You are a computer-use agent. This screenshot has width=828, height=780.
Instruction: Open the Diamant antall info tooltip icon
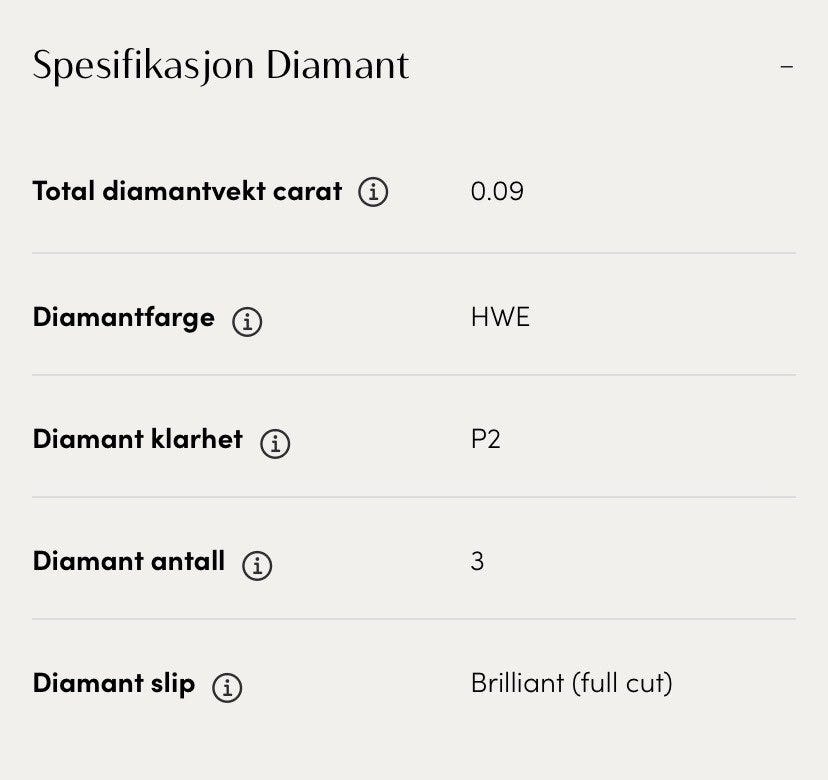(257, 565)
